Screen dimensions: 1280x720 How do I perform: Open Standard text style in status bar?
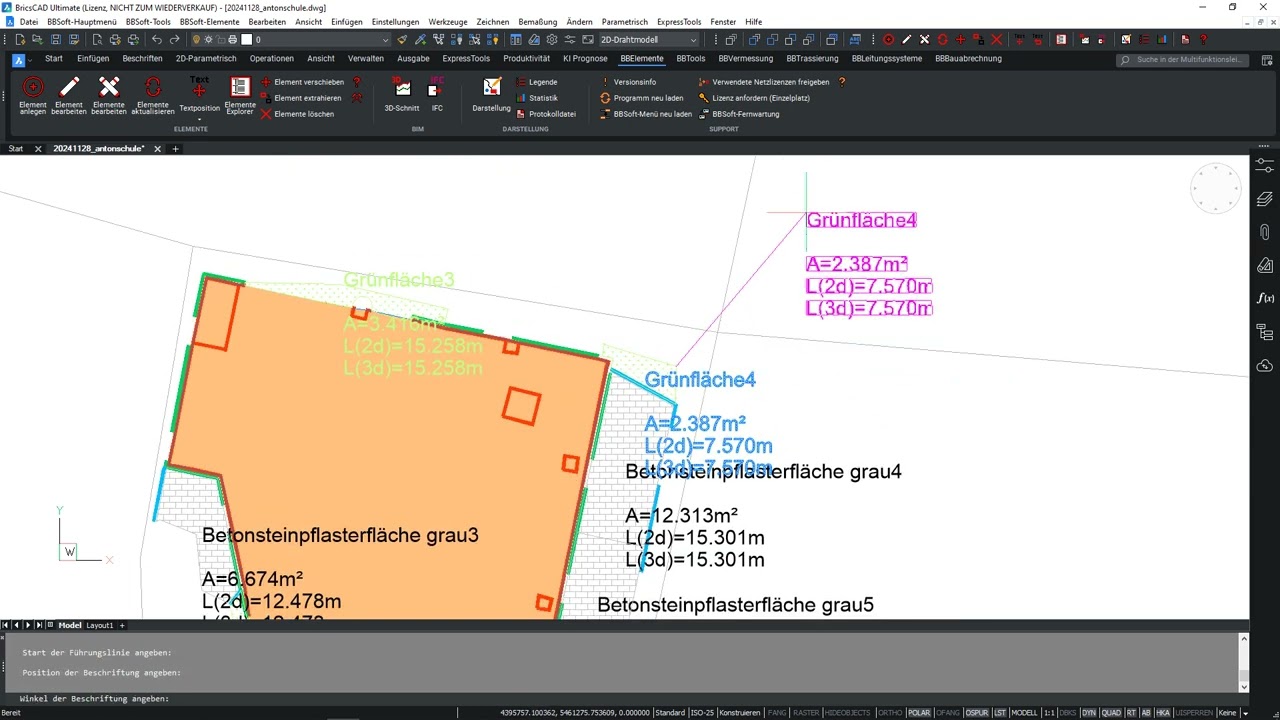[x=670, y=713]
